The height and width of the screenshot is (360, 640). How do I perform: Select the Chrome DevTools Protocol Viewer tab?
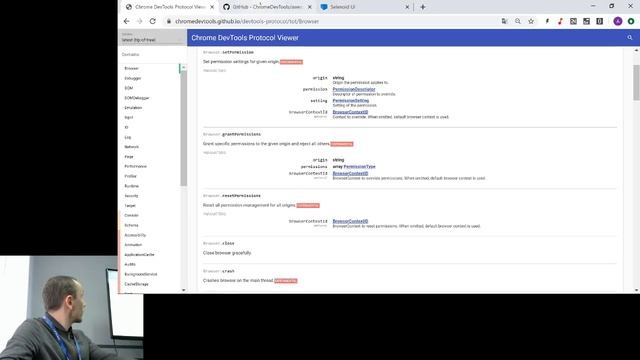169,7
